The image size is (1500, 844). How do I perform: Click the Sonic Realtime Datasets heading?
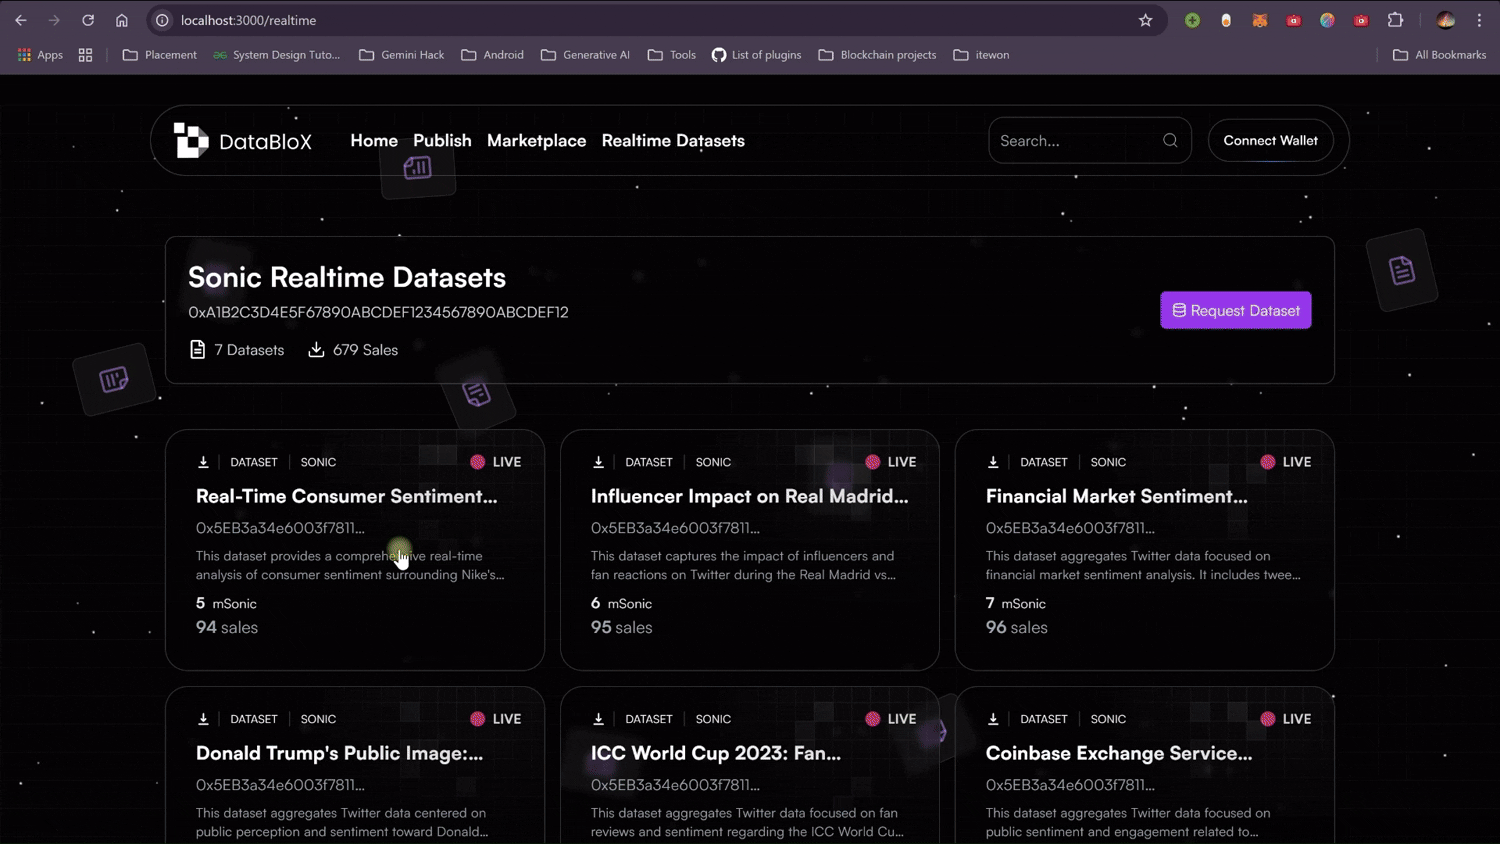coord(347,277)
